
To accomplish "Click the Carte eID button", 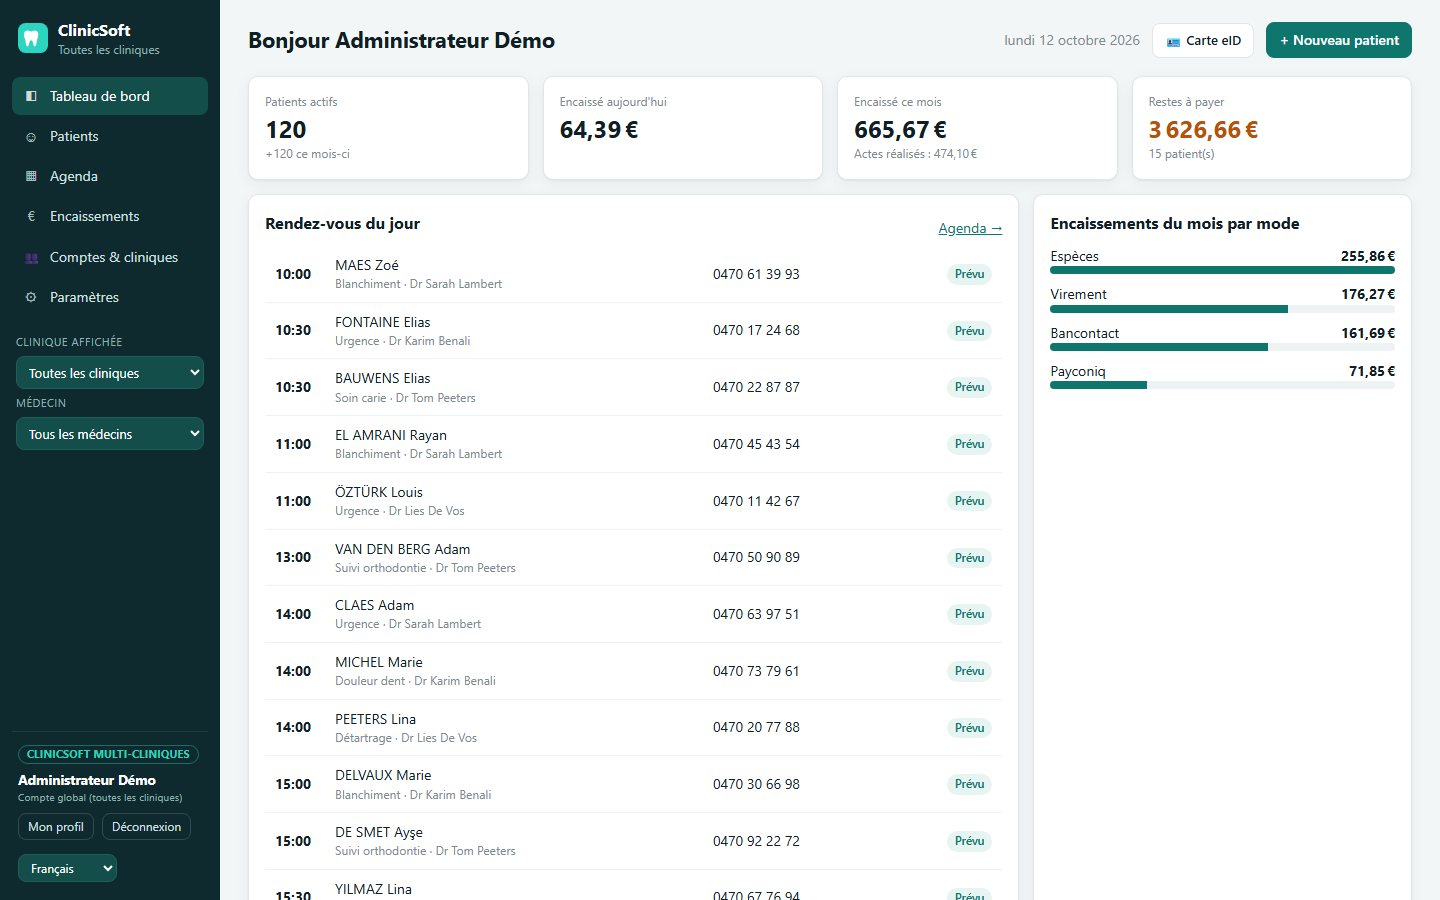I will tap(1203, 40).
